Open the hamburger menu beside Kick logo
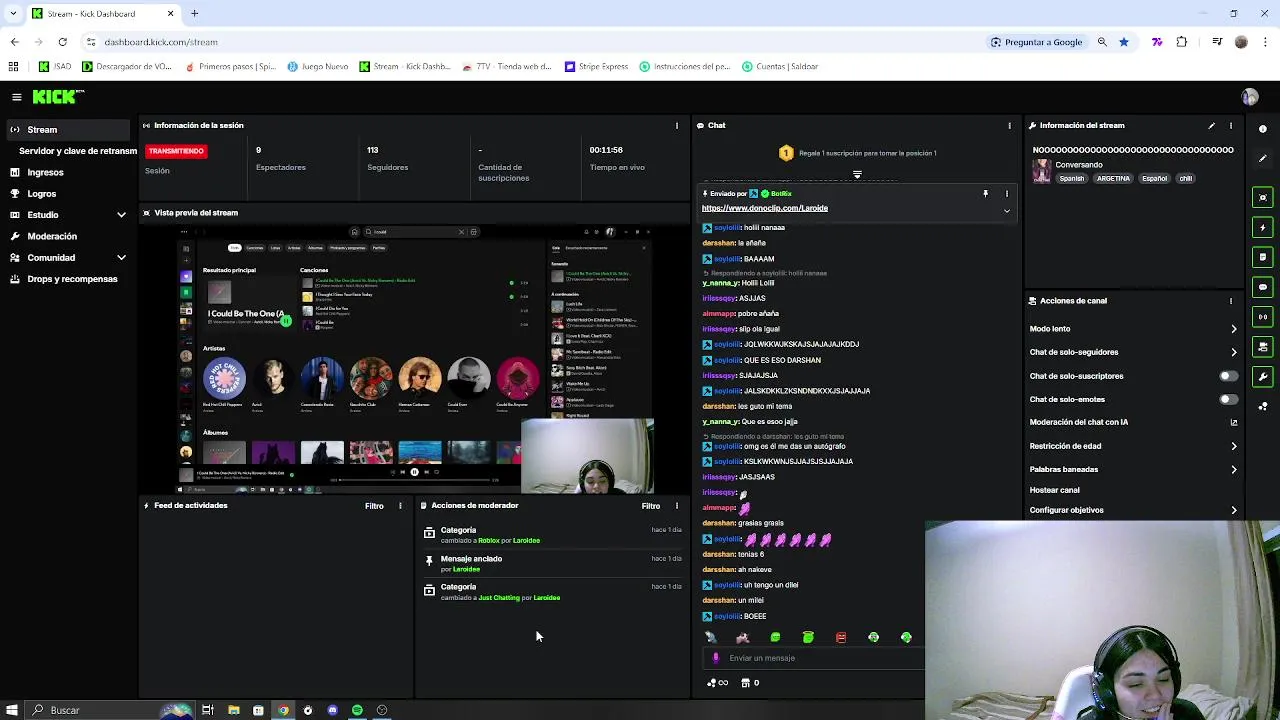Viewport: 1280px width, 720px height. pyautogui.click(x=17, y=97)
